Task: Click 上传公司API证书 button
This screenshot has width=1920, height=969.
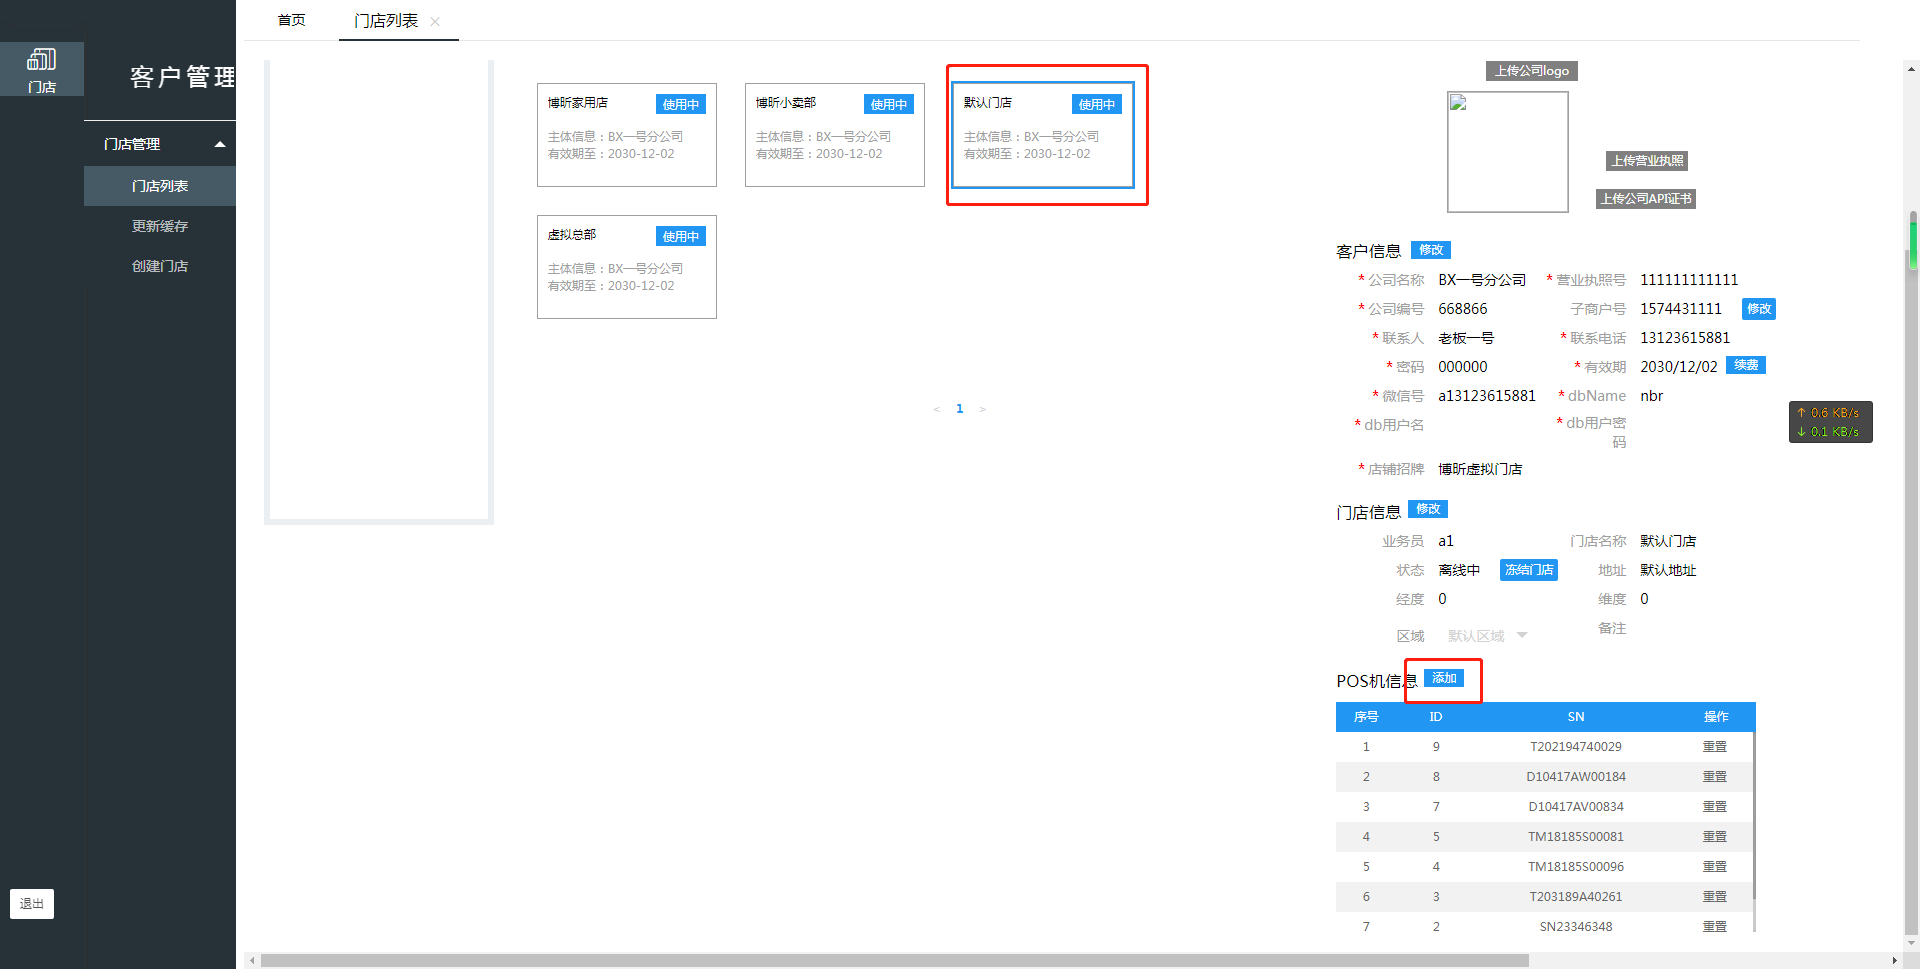Action: pos(1646,199)
